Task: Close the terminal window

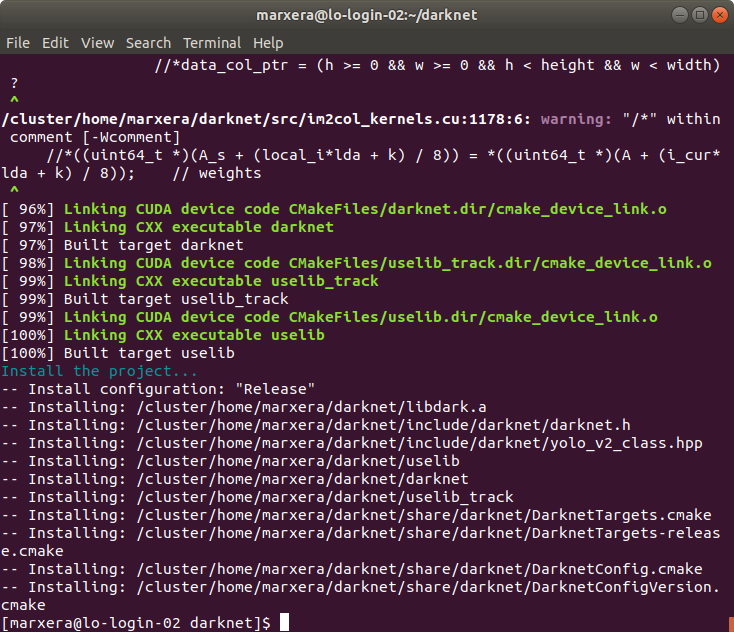Action: [x=719, y=15]
